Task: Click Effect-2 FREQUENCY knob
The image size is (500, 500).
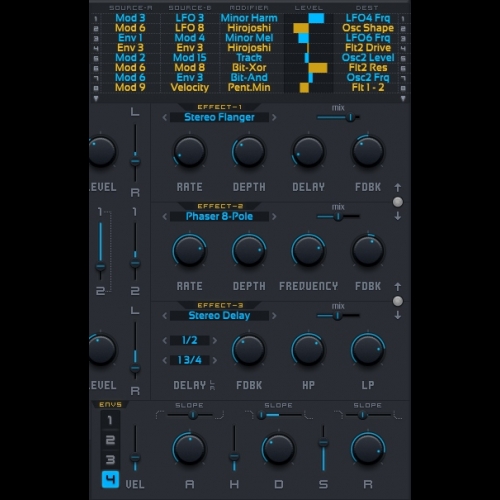Action: click(x=308, y=250)
